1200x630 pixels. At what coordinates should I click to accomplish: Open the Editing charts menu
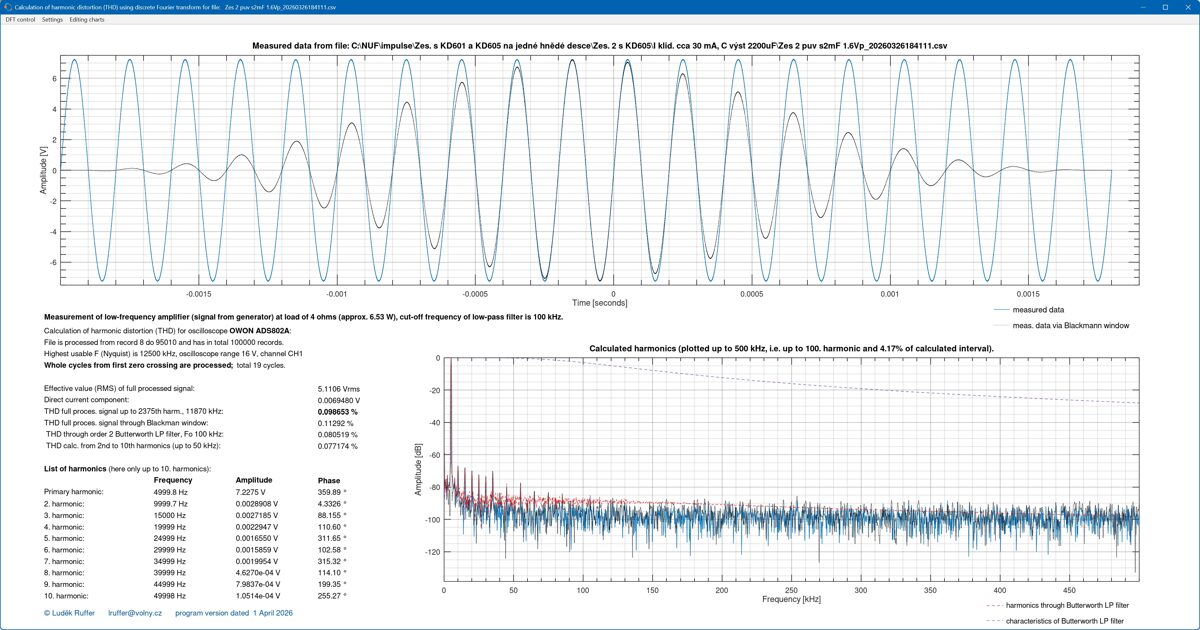(86, 20)
